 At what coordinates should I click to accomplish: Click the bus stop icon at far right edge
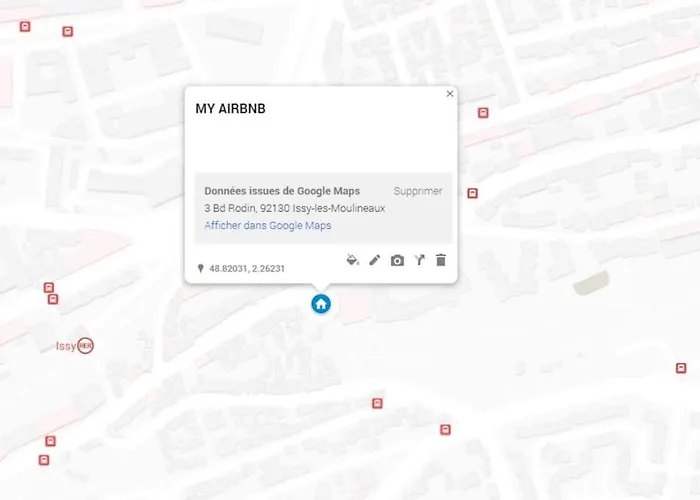681,368
